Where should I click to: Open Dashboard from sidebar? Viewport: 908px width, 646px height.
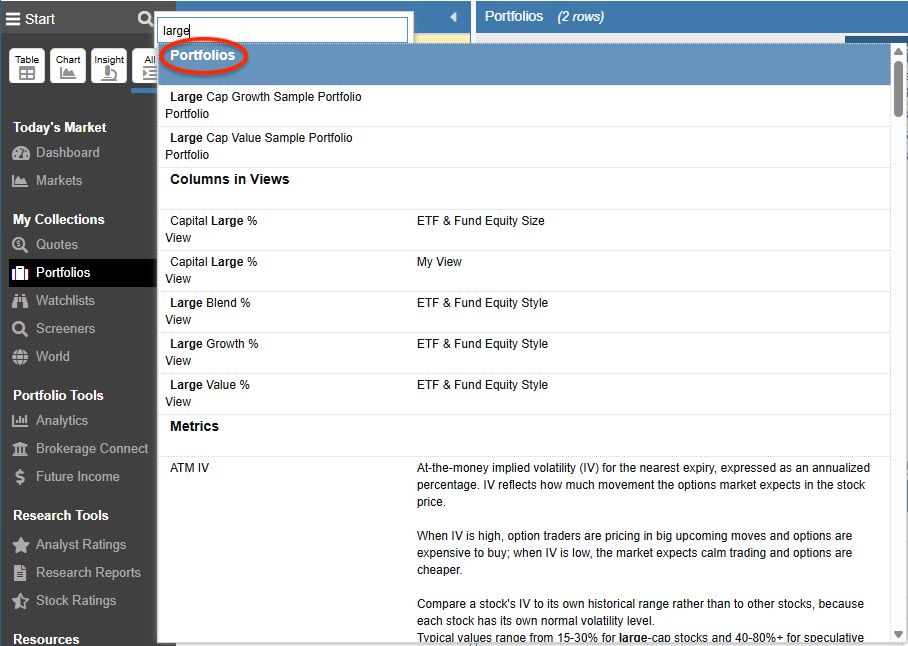56,153
